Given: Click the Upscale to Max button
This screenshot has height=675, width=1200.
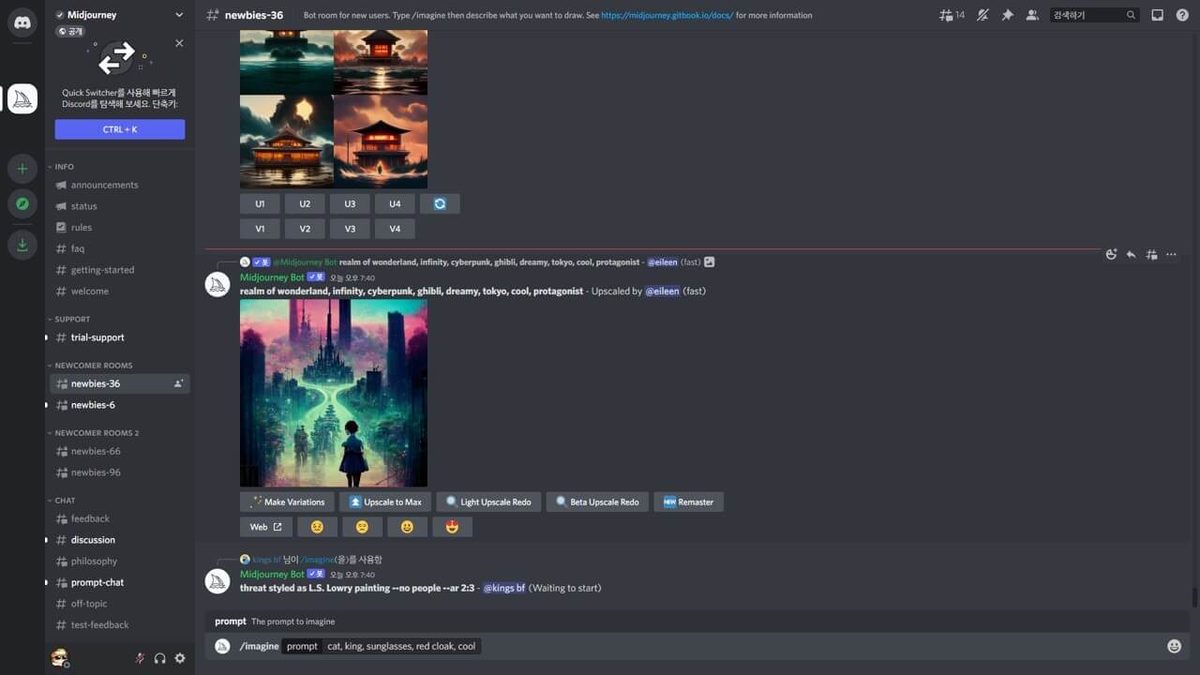Looking at the screenshot, I should pos(385,502).
